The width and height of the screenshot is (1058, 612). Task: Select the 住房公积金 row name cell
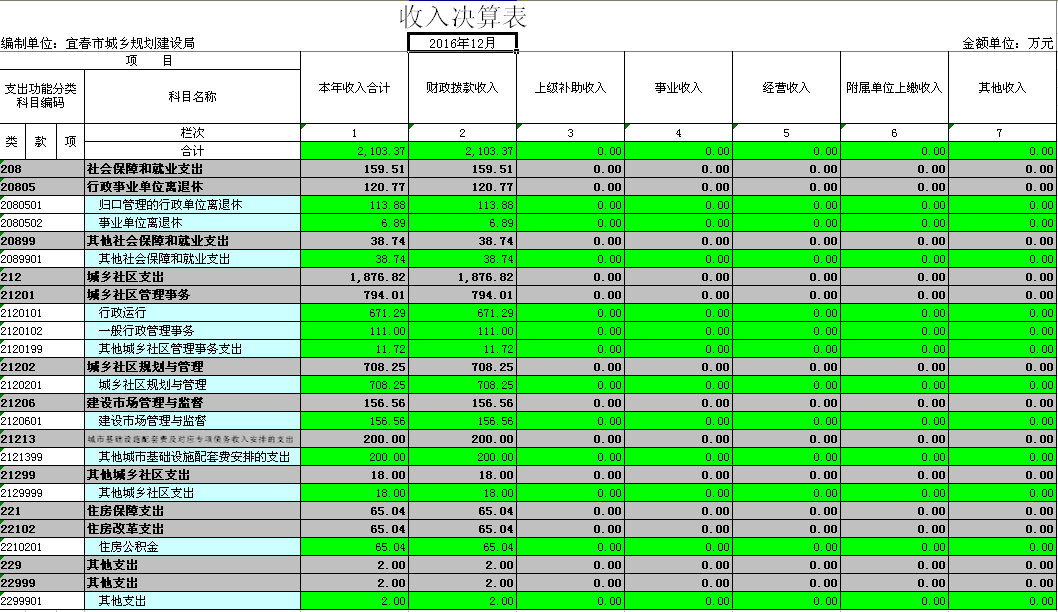click(x=192, y=547)
